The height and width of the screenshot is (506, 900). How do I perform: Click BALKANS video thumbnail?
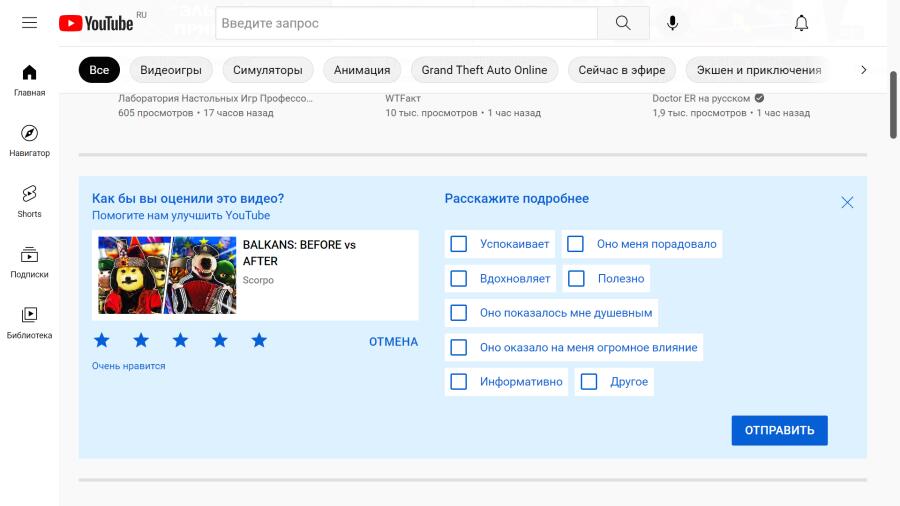[x=167, y=275]
